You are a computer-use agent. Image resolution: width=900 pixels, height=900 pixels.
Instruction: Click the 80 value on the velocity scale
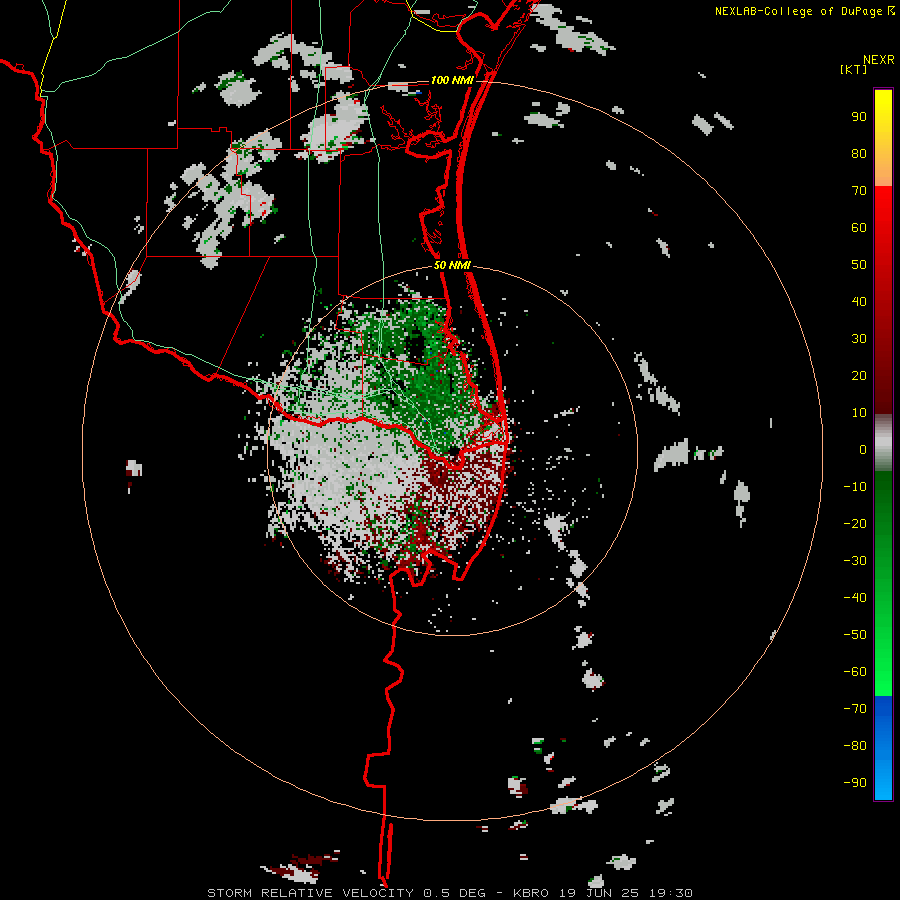click(x=859, y=153)
